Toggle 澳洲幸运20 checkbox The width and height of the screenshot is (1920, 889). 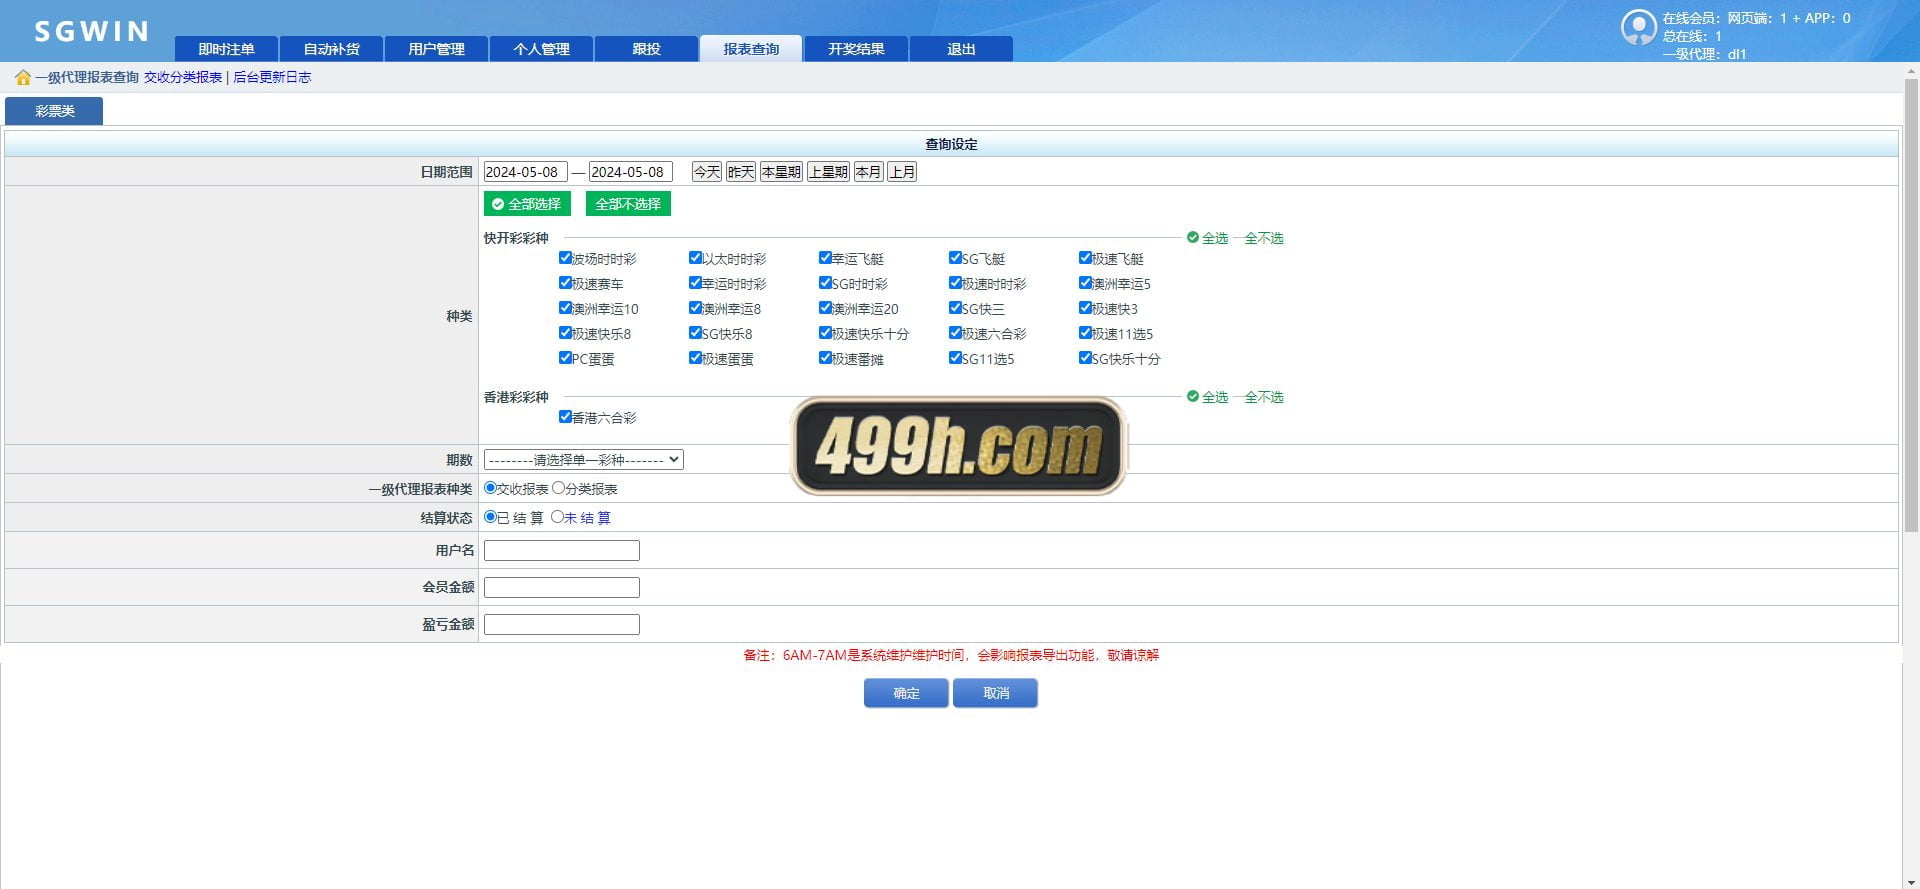[x=825, y=308]
